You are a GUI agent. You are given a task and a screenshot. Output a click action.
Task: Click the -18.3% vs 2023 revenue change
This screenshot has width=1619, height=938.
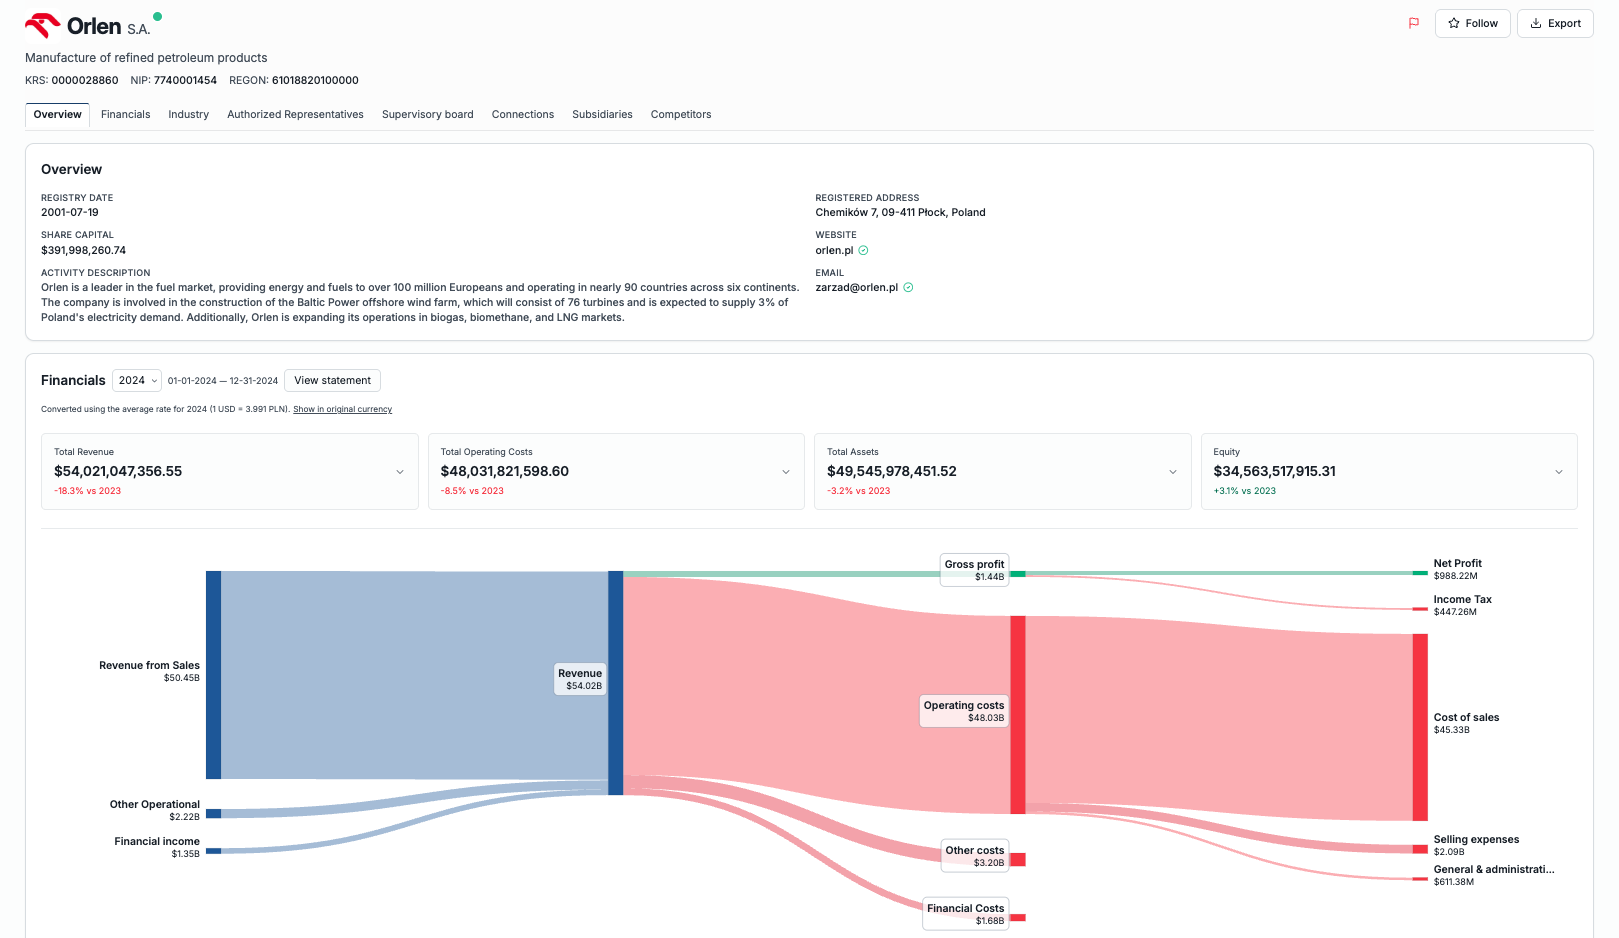pyautogui.click(x=87, y=491)
